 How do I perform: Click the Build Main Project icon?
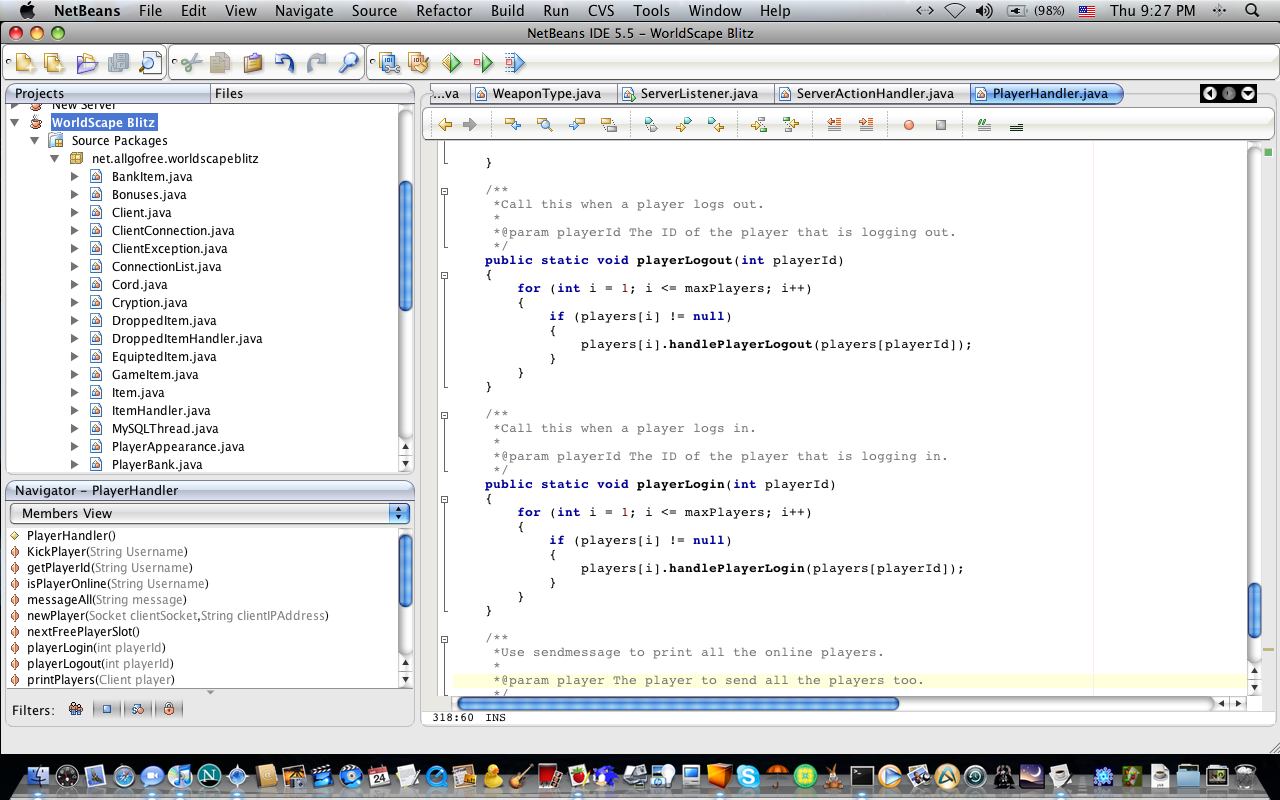389,63
